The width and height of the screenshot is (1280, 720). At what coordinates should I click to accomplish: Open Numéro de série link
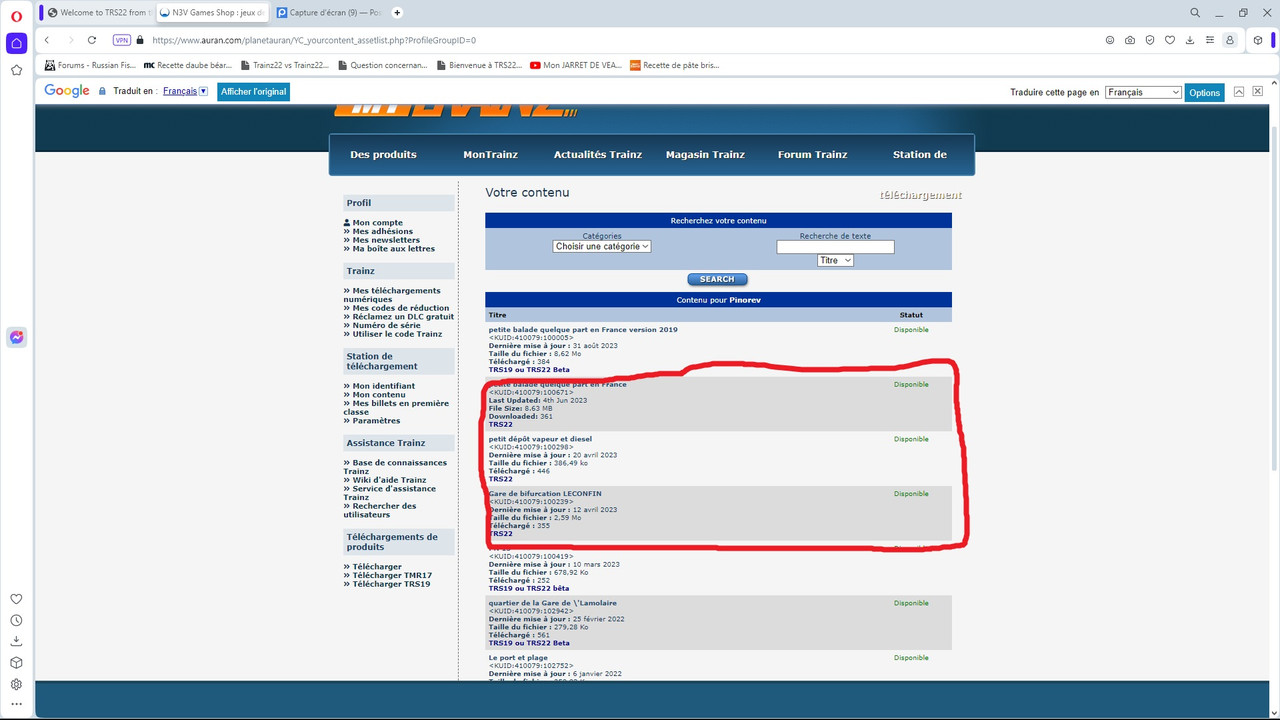[x=386, y=325]
